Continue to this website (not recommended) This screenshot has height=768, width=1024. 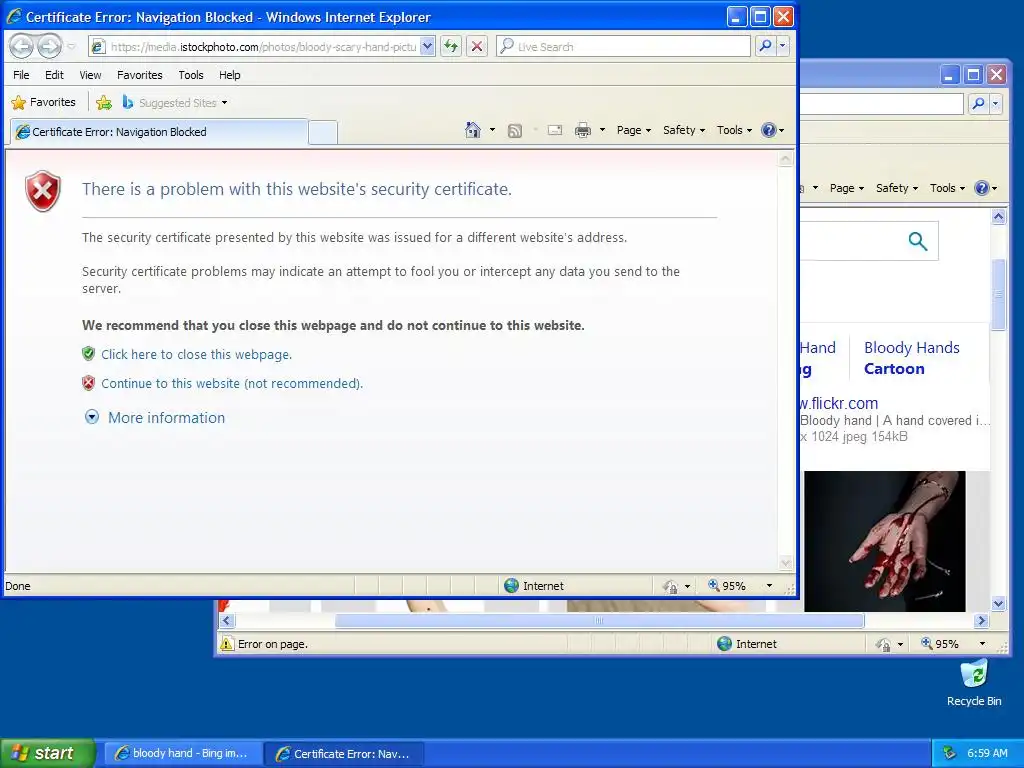click(x=232, y=383)
